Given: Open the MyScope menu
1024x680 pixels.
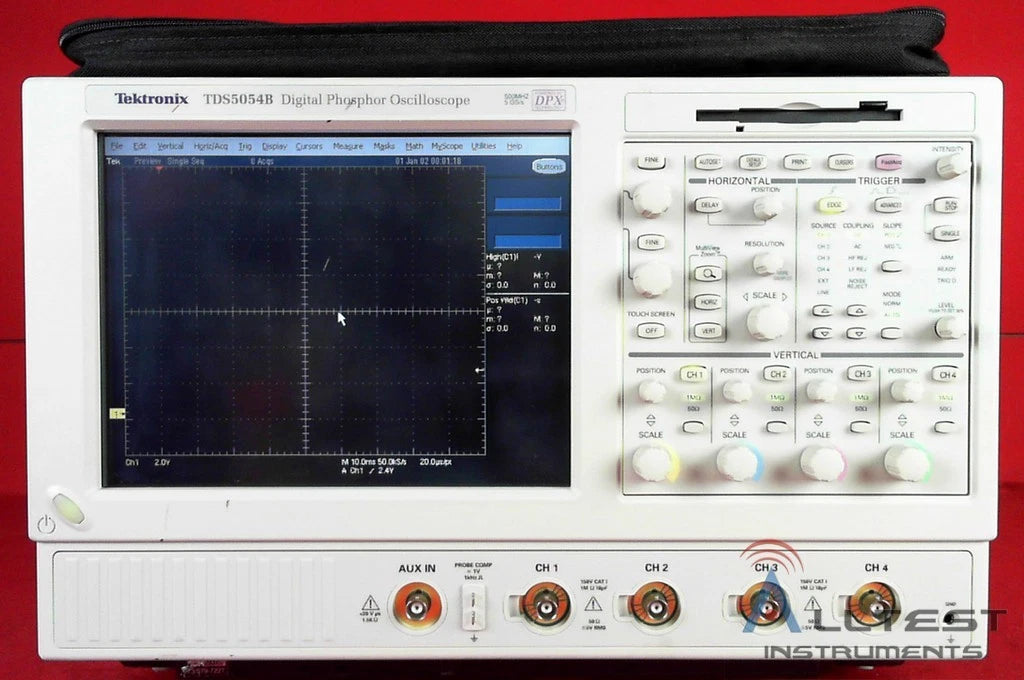Looking at the screenshot, I should 447,146.
